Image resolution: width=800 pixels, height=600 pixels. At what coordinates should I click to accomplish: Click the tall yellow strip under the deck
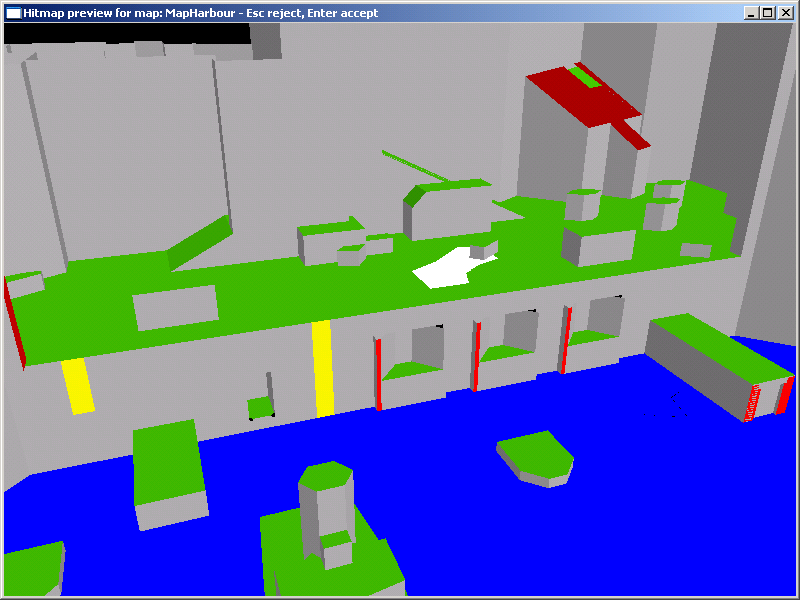[x=323, y=368]
